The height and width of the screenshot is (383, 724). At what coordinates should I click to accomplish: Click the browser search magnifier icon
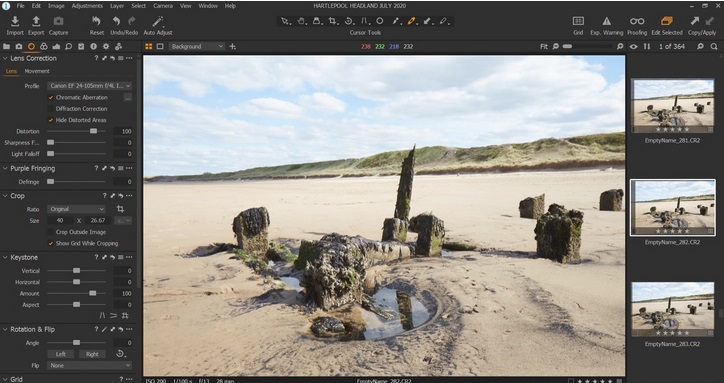click(x=714, y=46)
